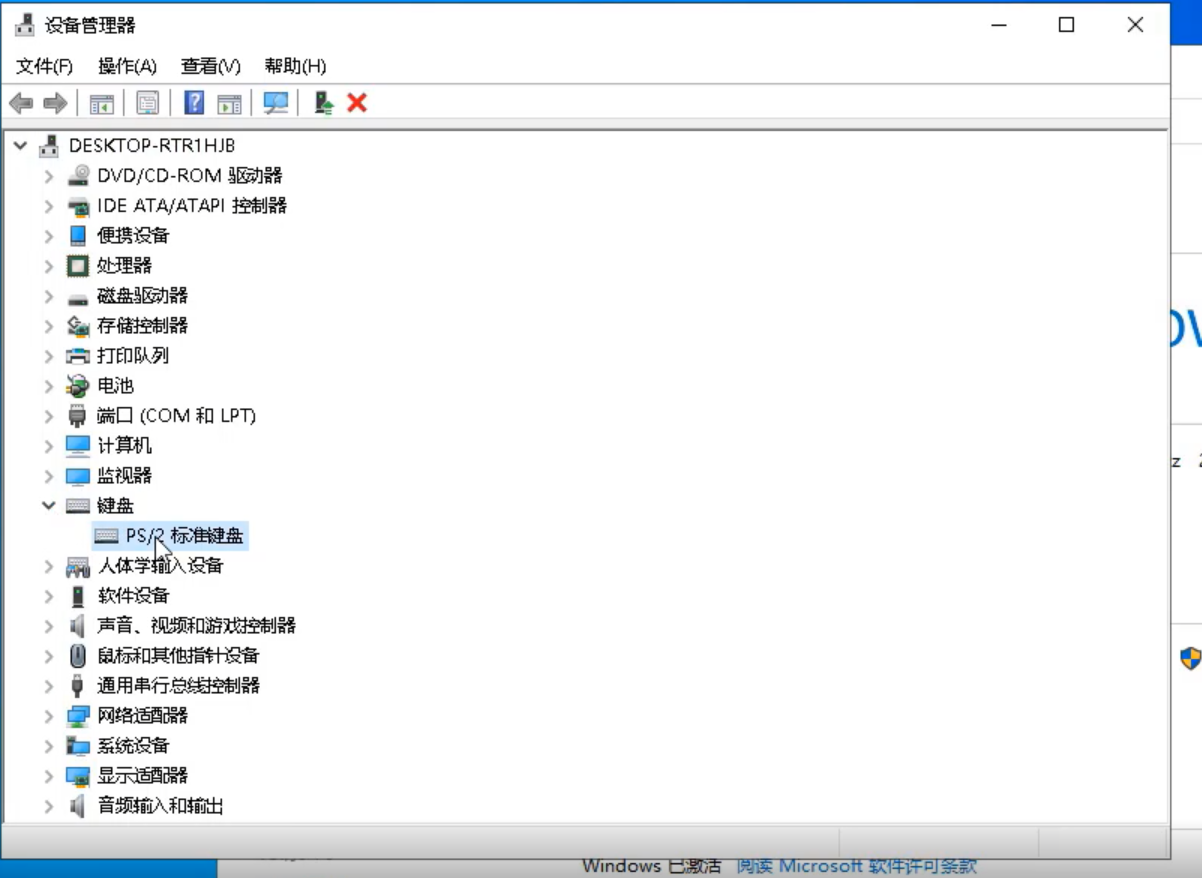Click the action pane toolbar icon
The width and height of the screenshot is (1202, 878).
(230, 103)
